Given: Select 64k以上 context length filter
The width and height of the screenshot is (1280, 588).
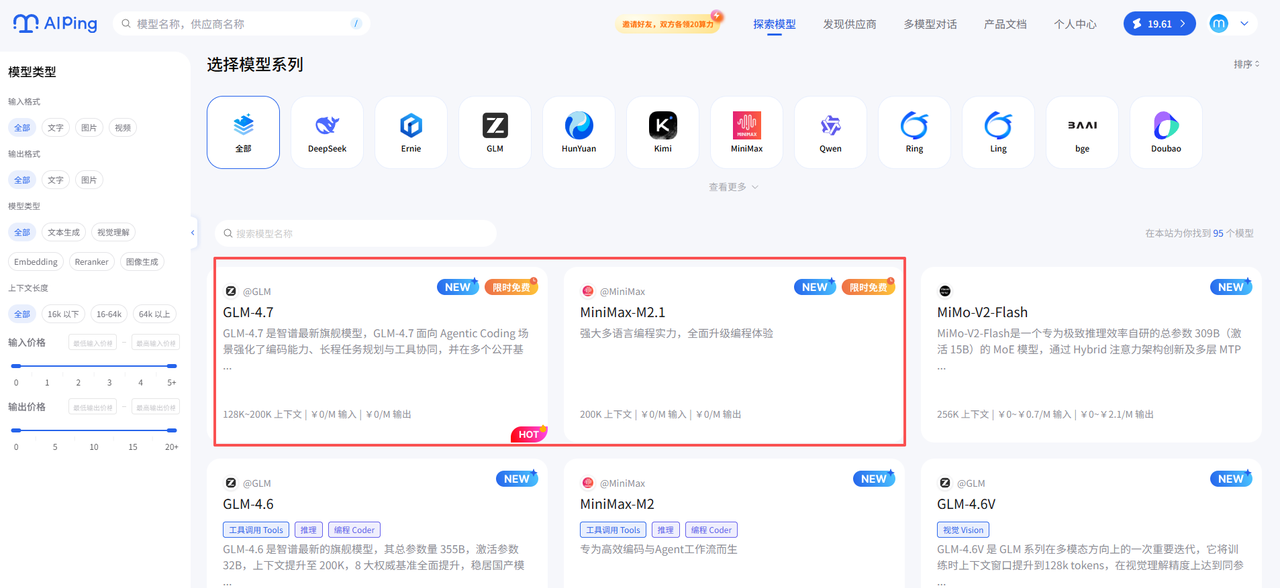Looking at the screenshot, I should pos(153,314).
